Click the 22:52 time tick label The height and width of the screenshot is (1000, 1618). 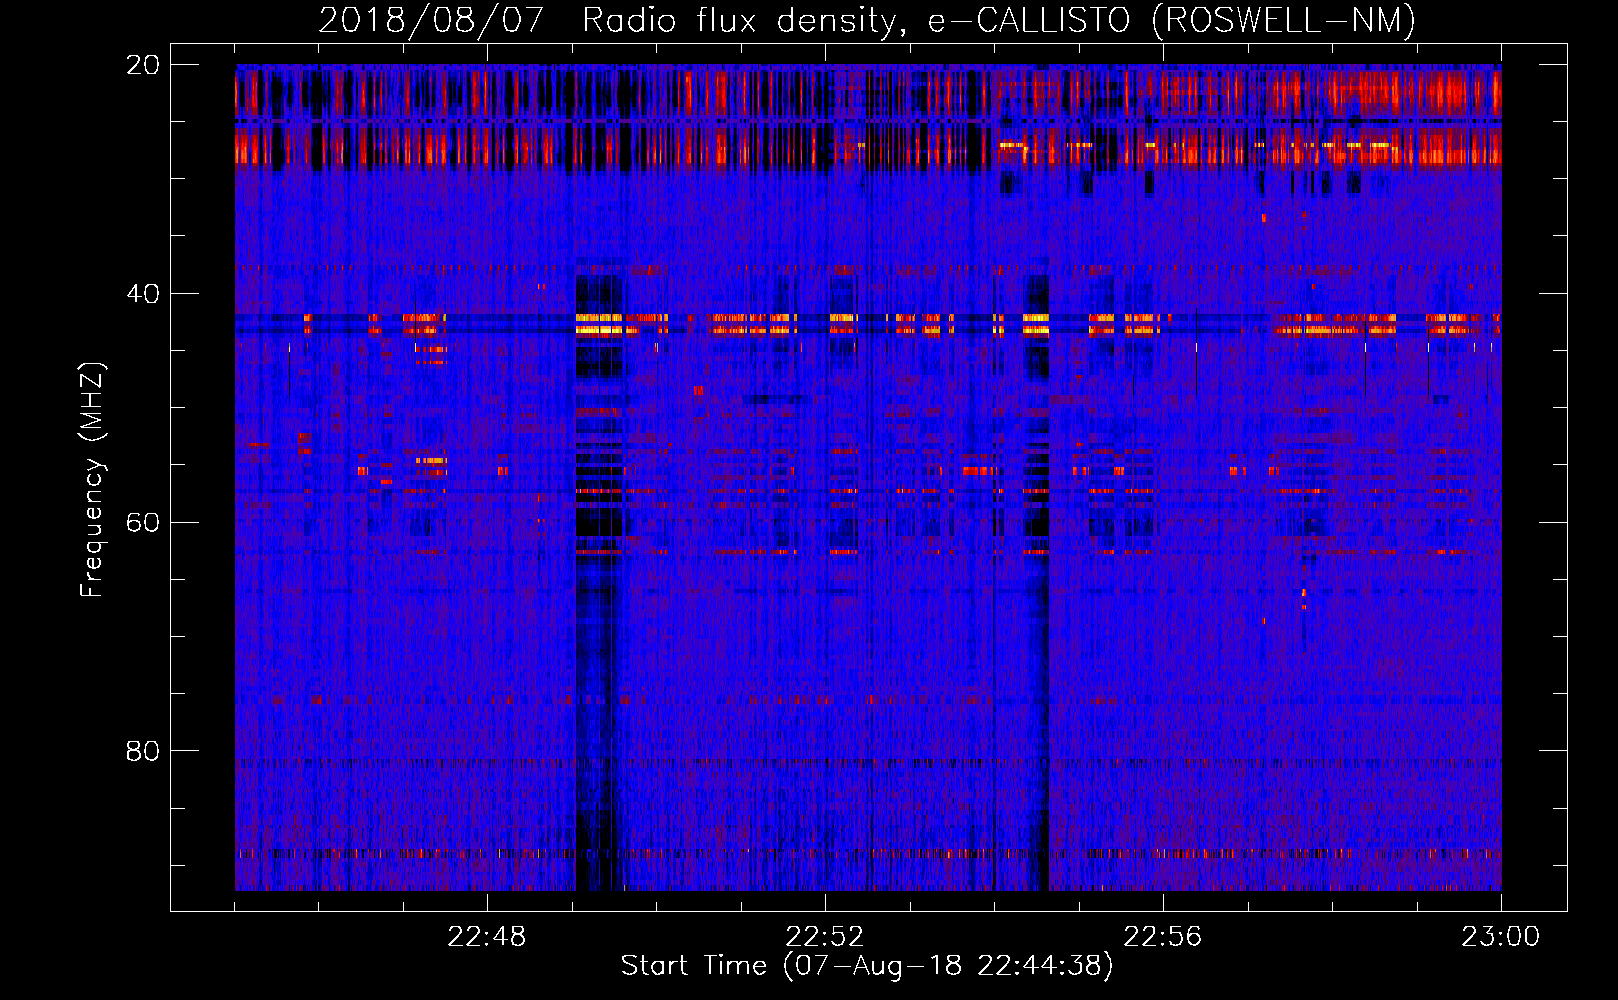825,937
